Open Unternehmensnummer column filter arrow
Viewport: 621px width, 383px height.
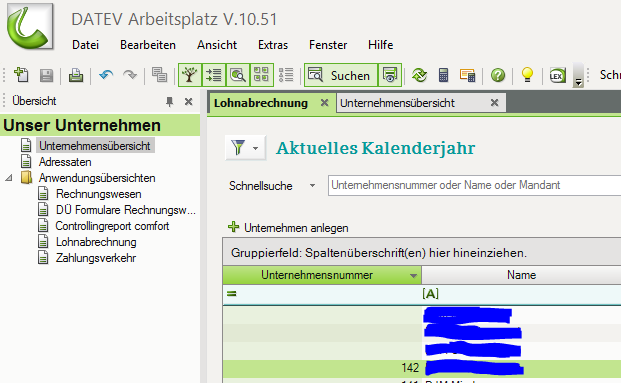coord(413,276)
